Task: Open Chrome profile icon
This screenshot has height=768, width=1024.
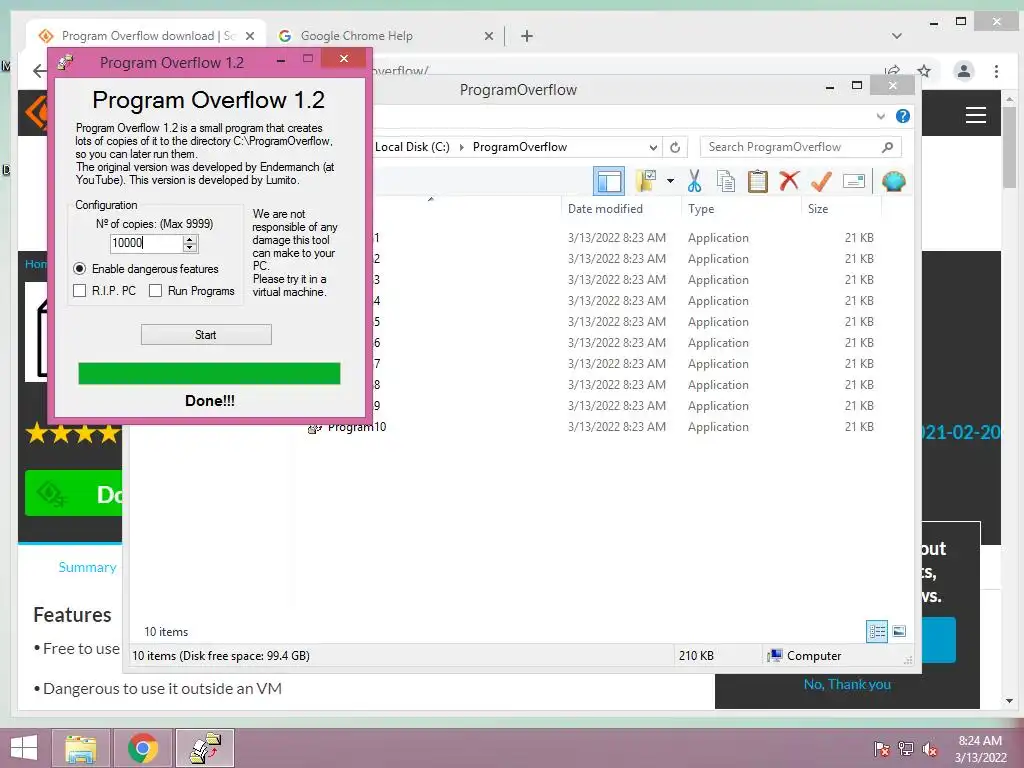Action: point(964,71)
